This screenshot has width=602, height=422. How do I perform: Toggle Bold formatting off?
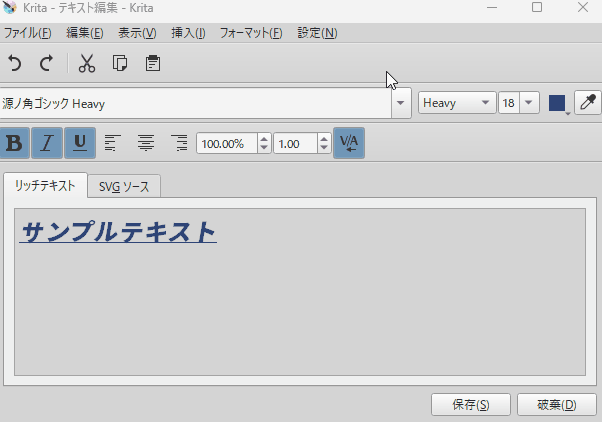[x=14, y=143]
